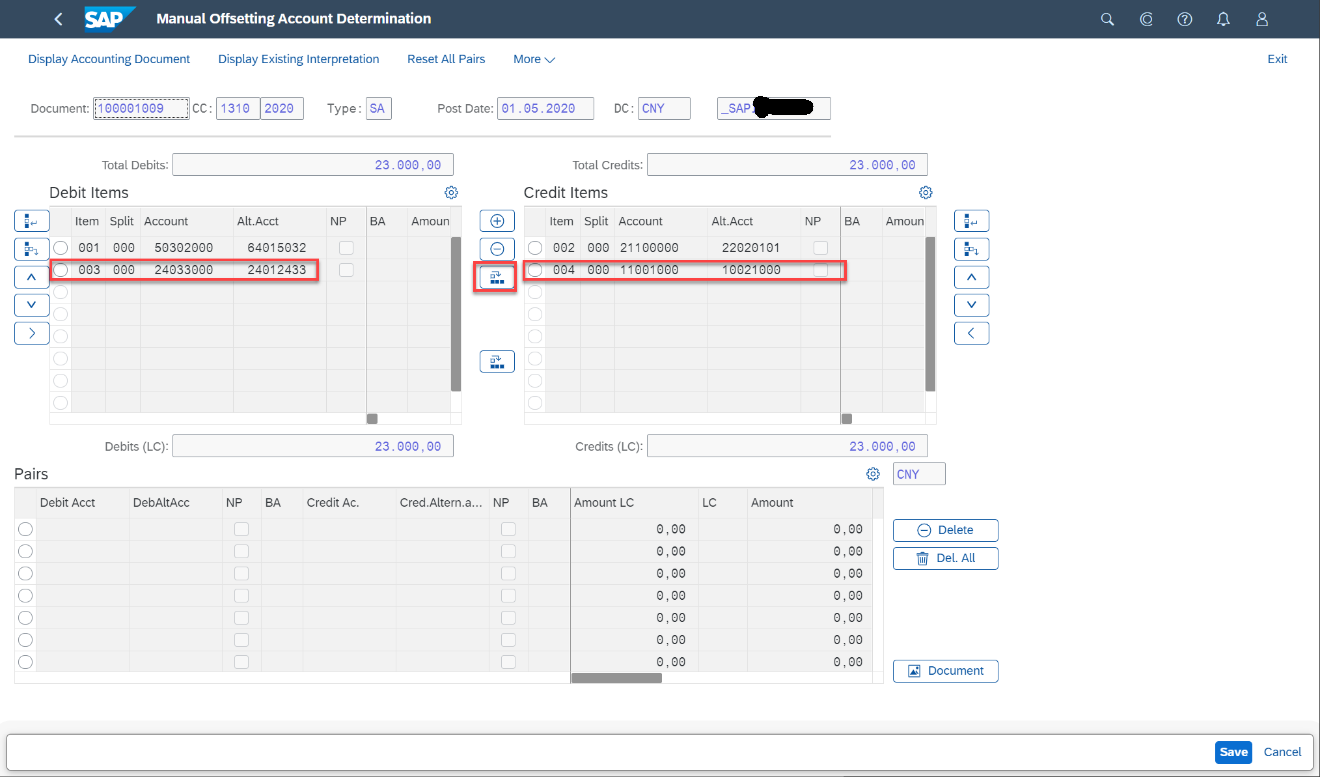Click right arrow beside Debit Items
The width and height of the screenshot is (1320, 777).
point(31,333)
